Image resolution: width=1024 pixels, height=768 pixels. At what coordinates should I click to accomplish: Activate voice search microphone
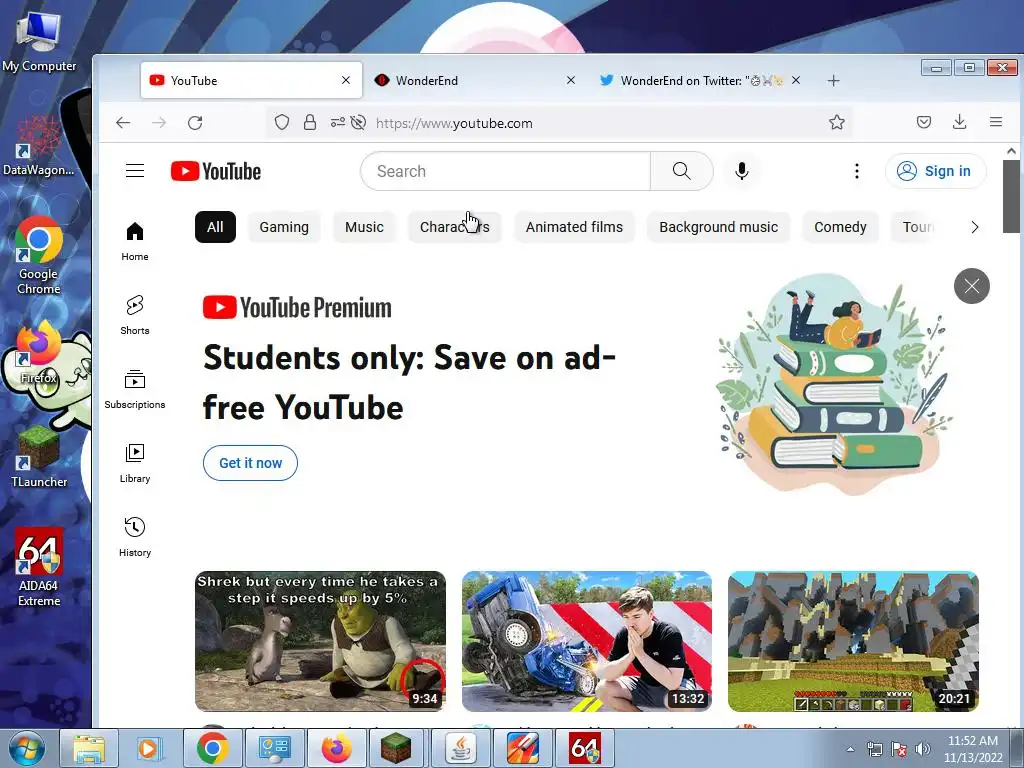coord(741,171)
